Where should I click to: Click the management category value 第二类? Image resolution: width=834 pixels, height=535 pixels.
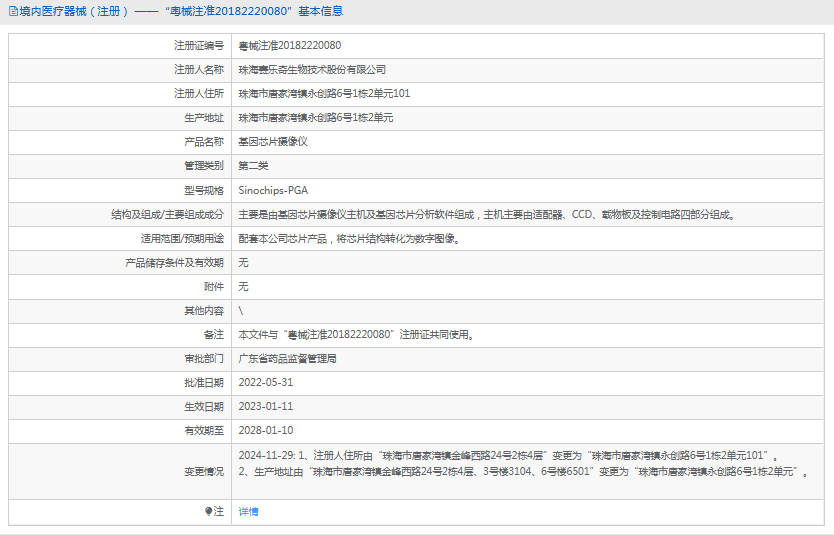(x=253, y=166)
